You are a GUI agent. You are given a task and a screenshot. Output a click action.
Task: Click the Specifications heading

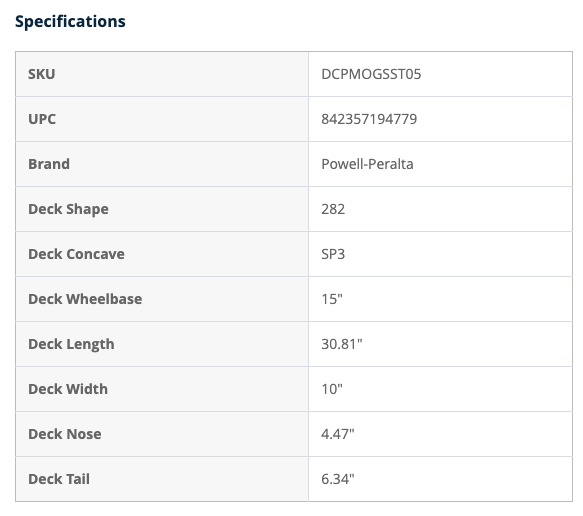70,21
